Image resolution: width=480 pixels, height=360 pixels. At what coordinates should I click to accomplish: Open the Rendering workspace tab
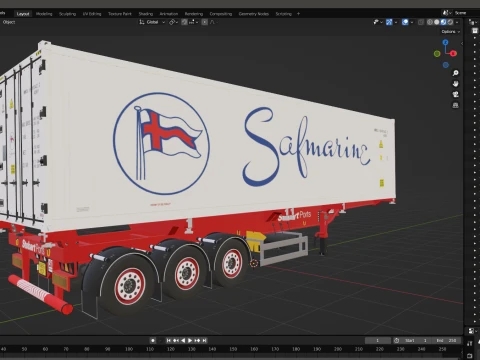[x=194, y=14]
